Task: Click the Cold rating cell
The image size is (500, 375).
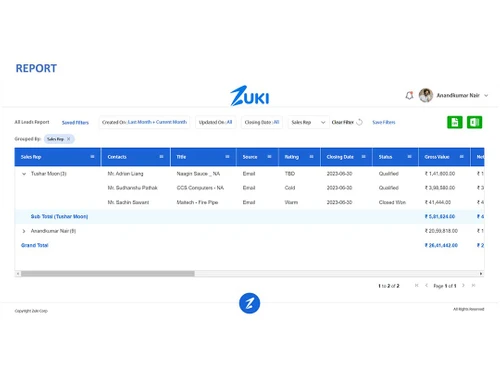Action: 290,188
